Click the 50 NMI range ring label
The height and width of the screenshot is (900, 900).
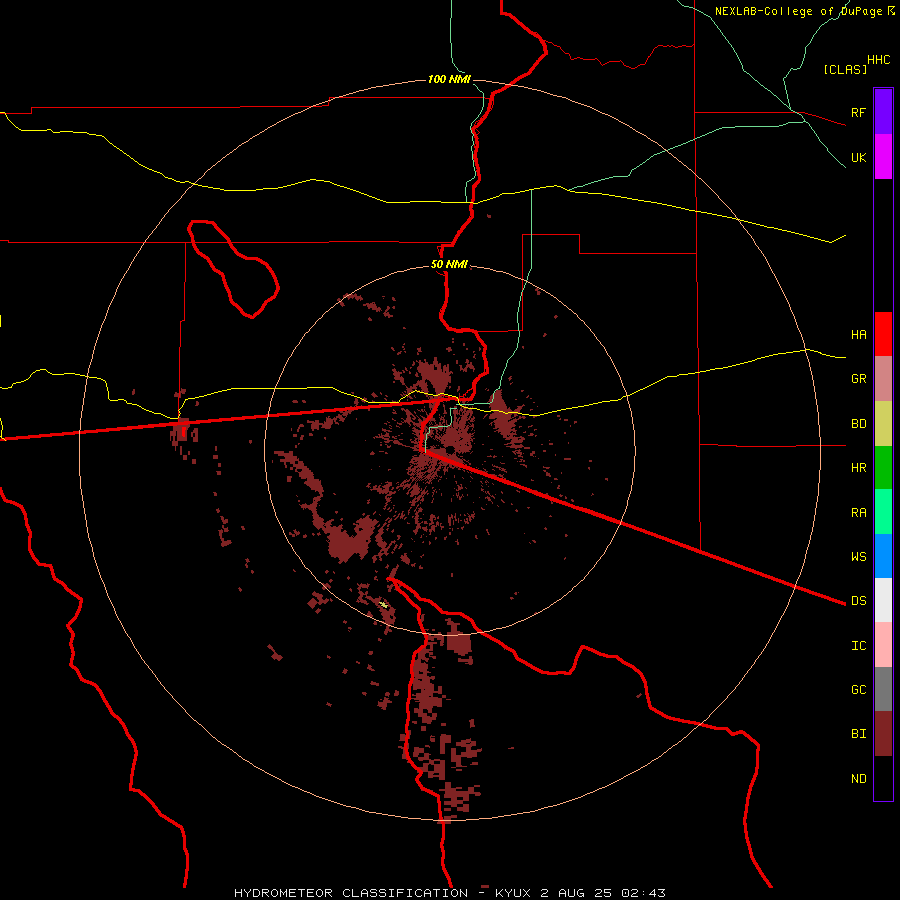pyautogui.click(x=449, y=264)
